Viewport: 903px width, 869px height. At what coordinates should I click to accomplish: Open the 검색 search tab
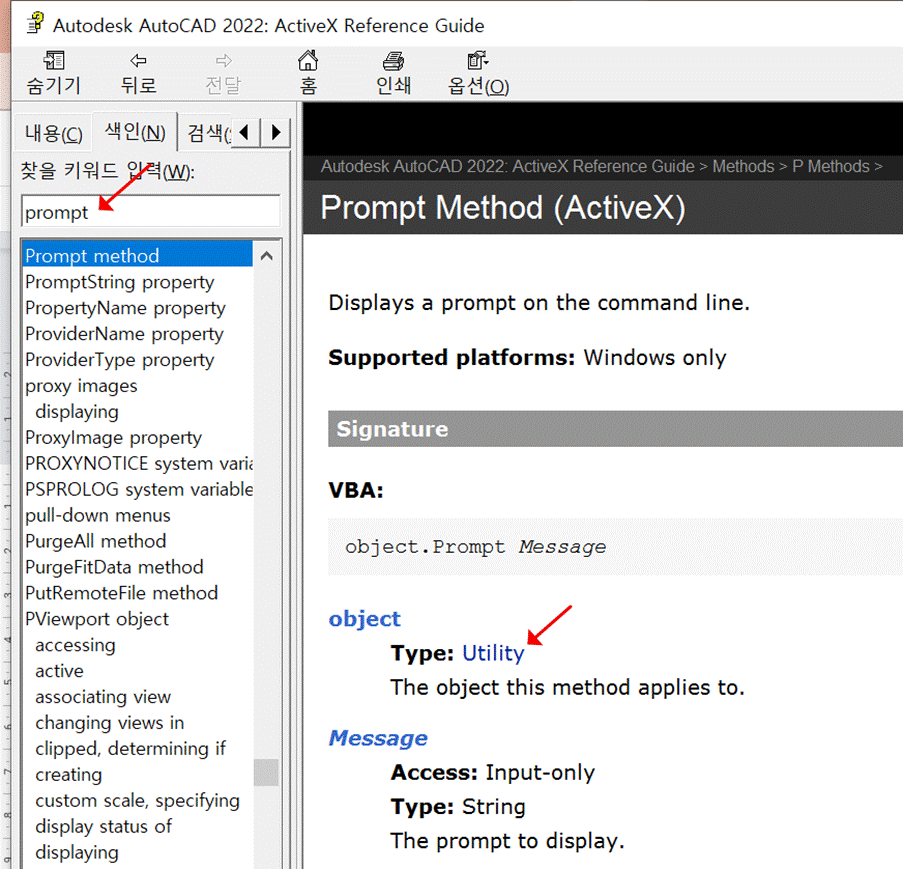tap(207, 134)
